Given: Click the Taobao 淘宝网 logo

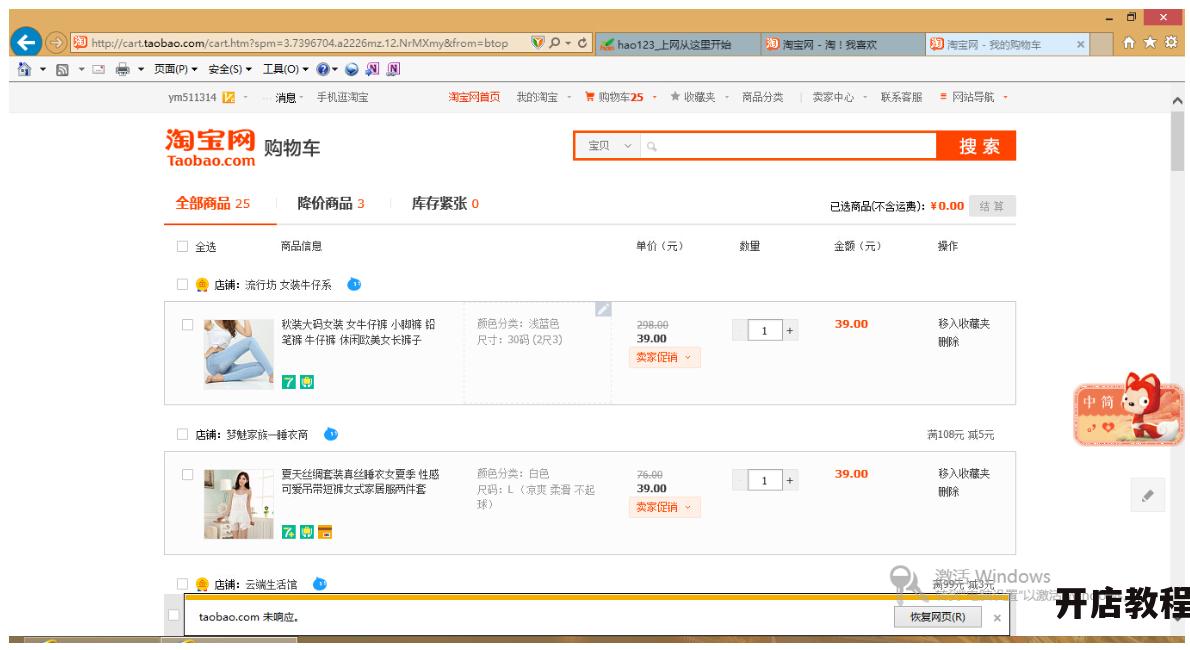Looking at the screenshot, I should click(210, 147).
